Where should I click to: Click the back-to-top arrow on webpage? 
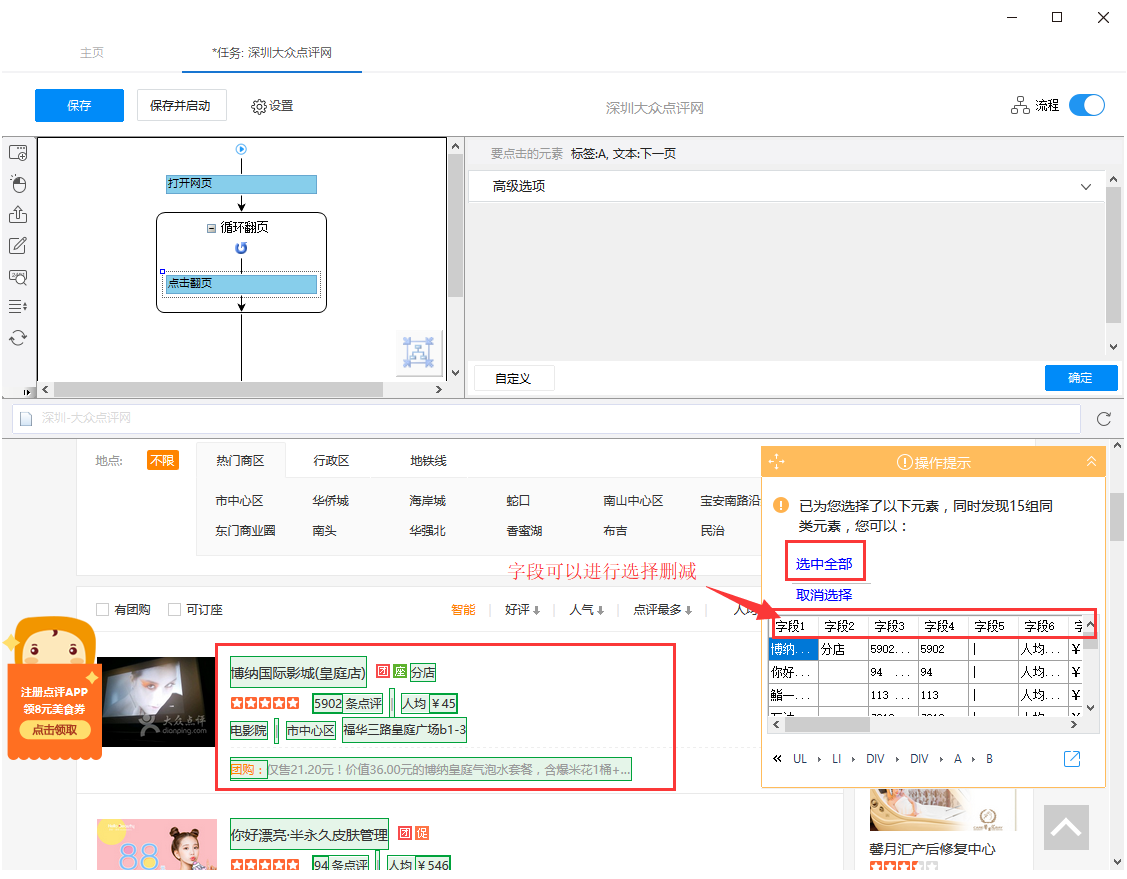coord(1066,827)
